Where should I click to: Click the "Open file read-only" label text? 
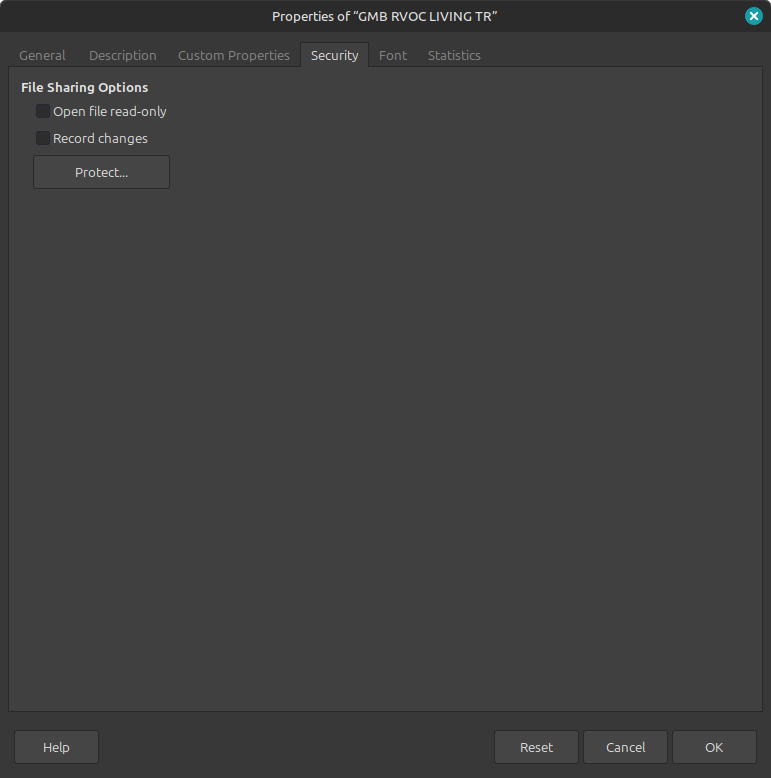tap(110, 112)
